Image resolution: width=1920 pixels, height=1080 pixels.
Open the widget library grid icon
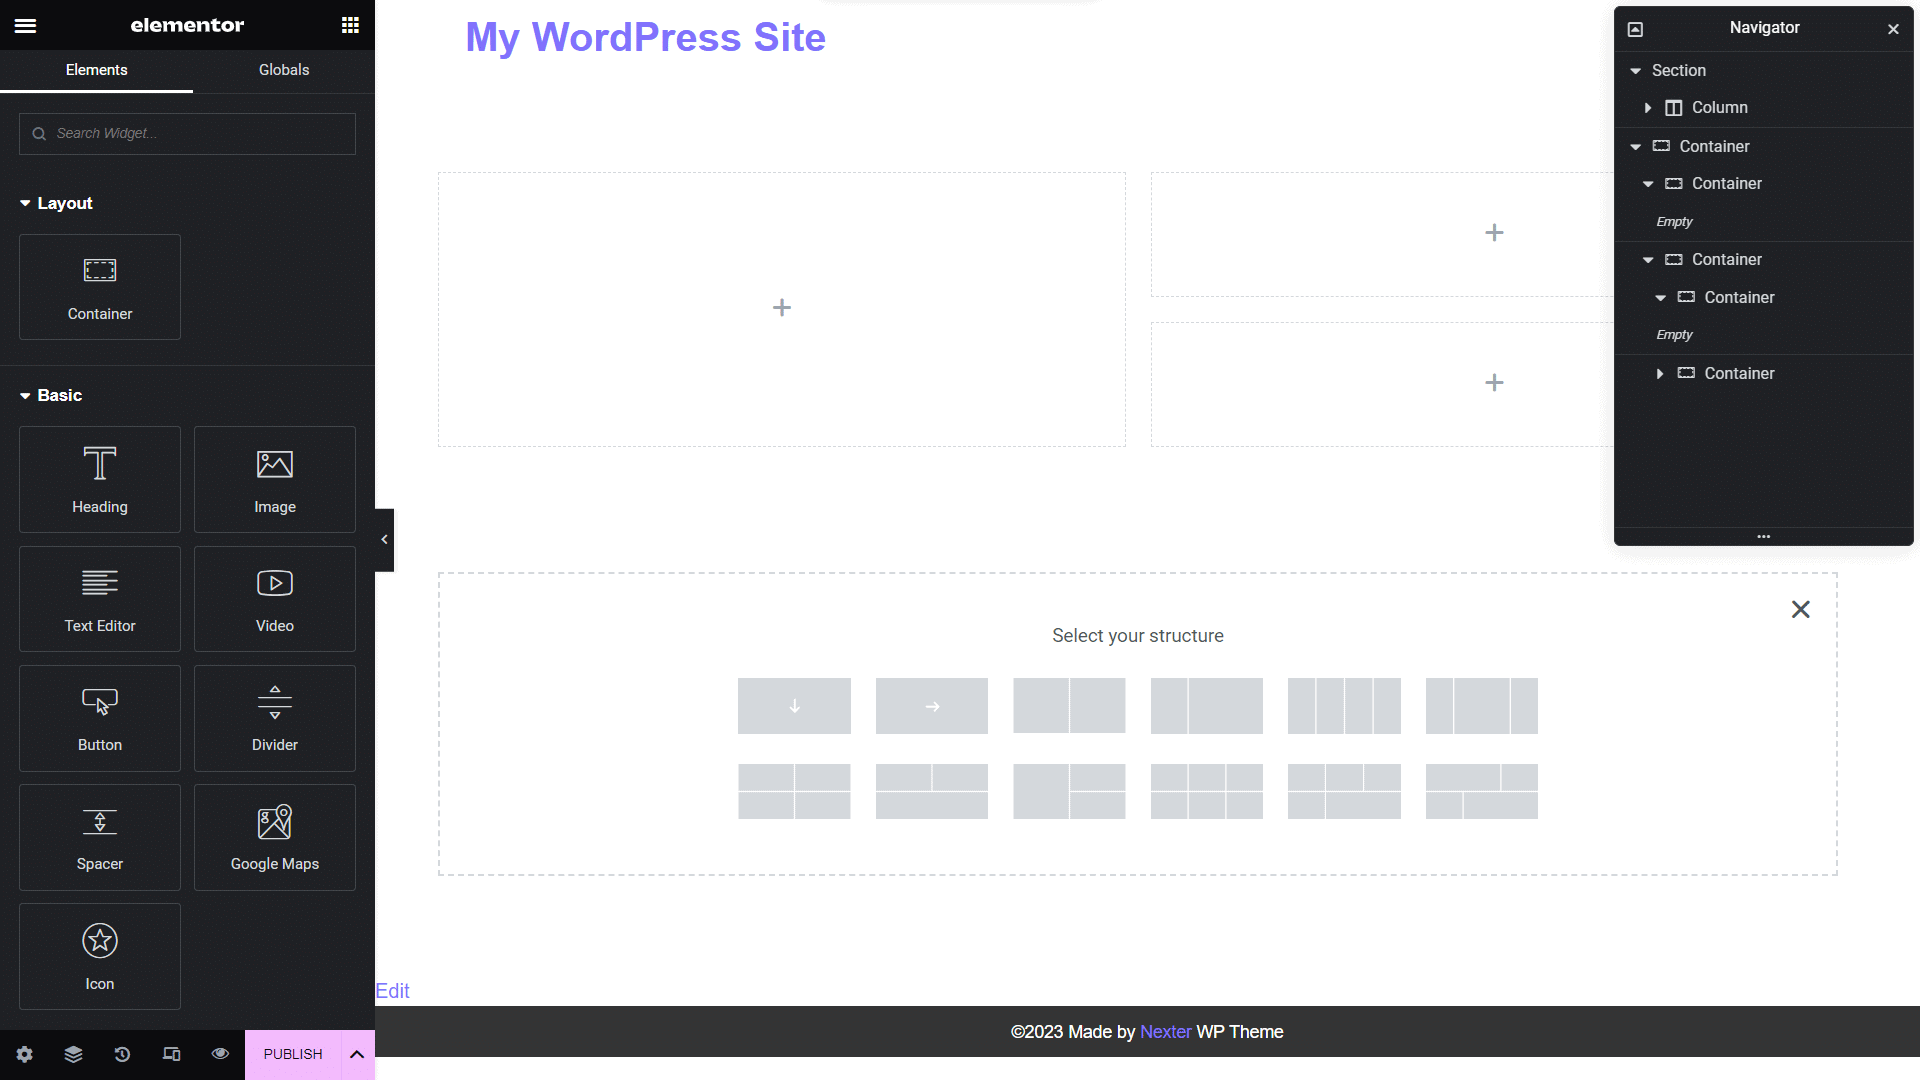point(349,25)
